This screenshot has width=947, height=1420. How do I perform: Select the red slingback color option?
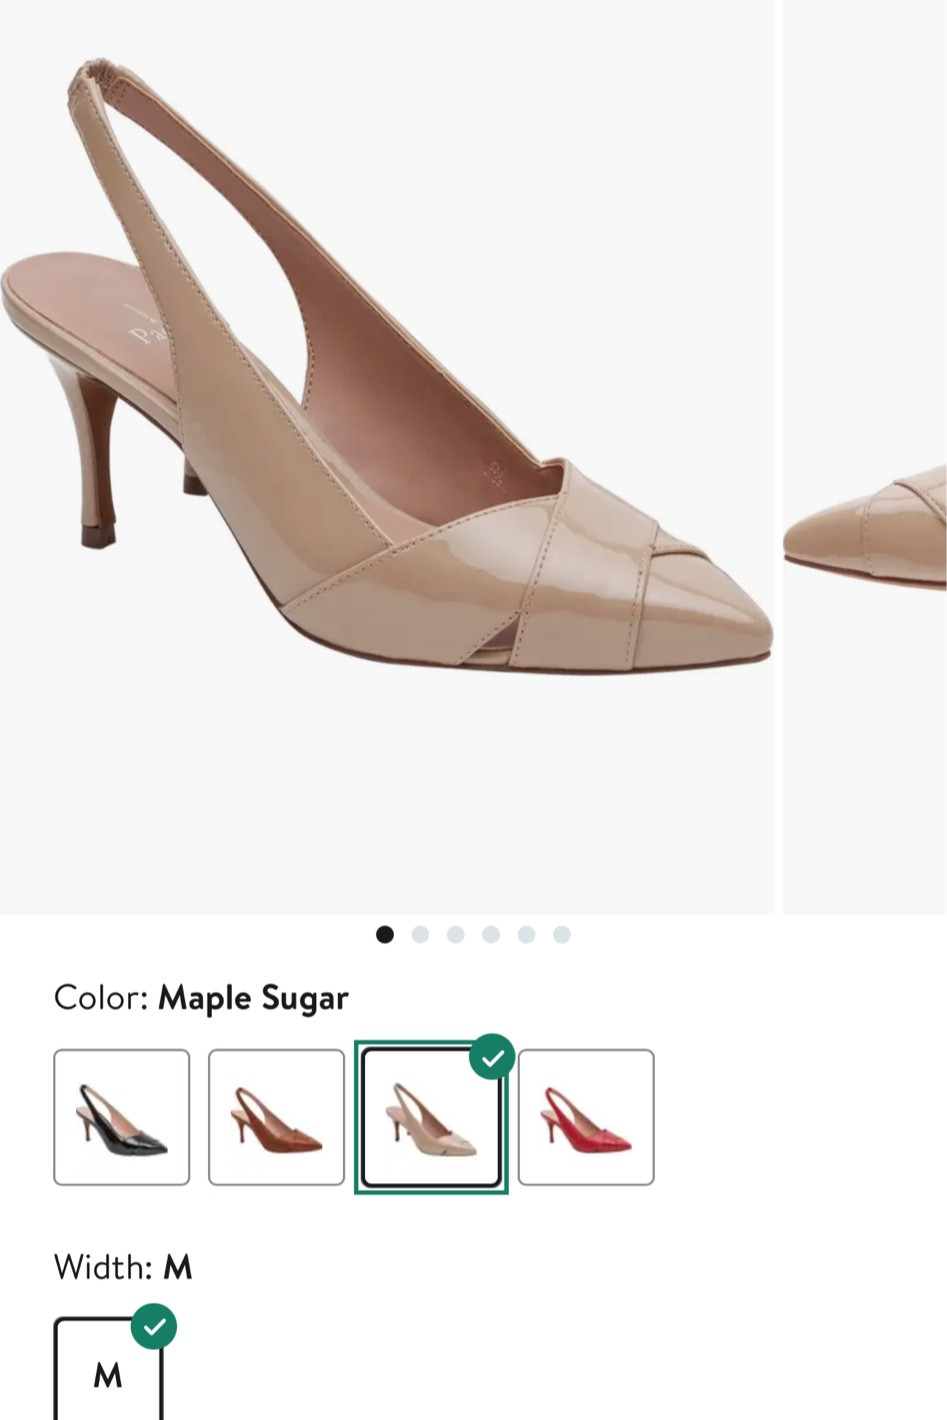586,1117
